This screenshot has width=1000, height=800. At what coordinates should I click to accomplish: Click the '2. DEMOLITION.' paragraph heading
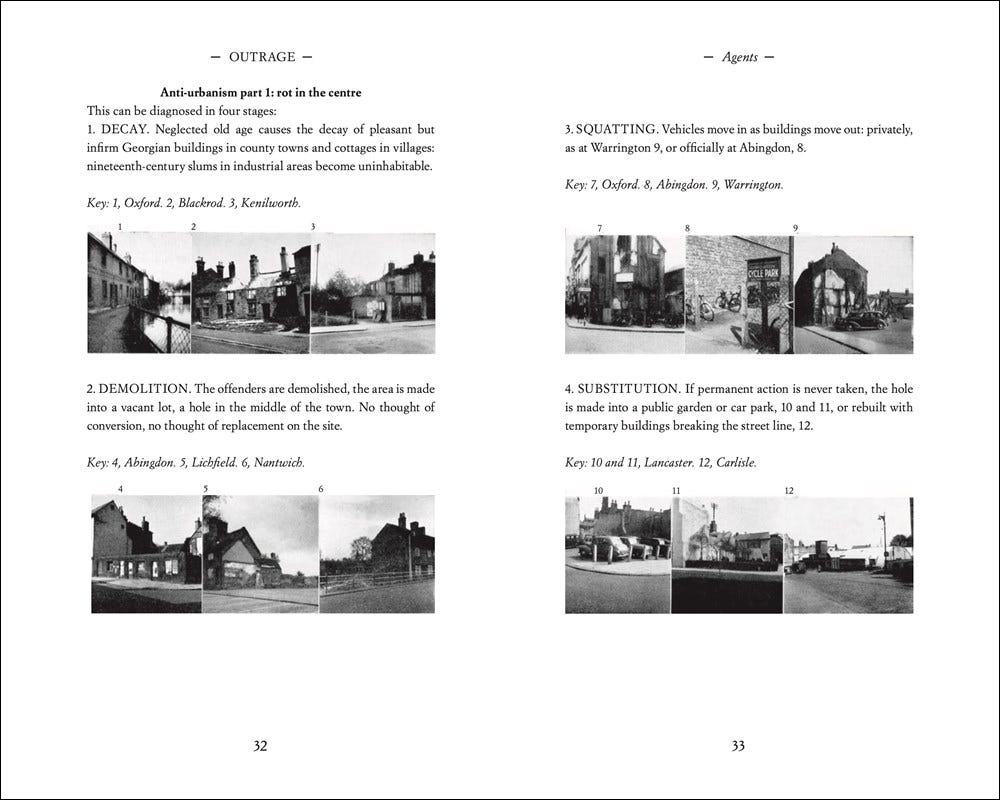click(138, 389)
